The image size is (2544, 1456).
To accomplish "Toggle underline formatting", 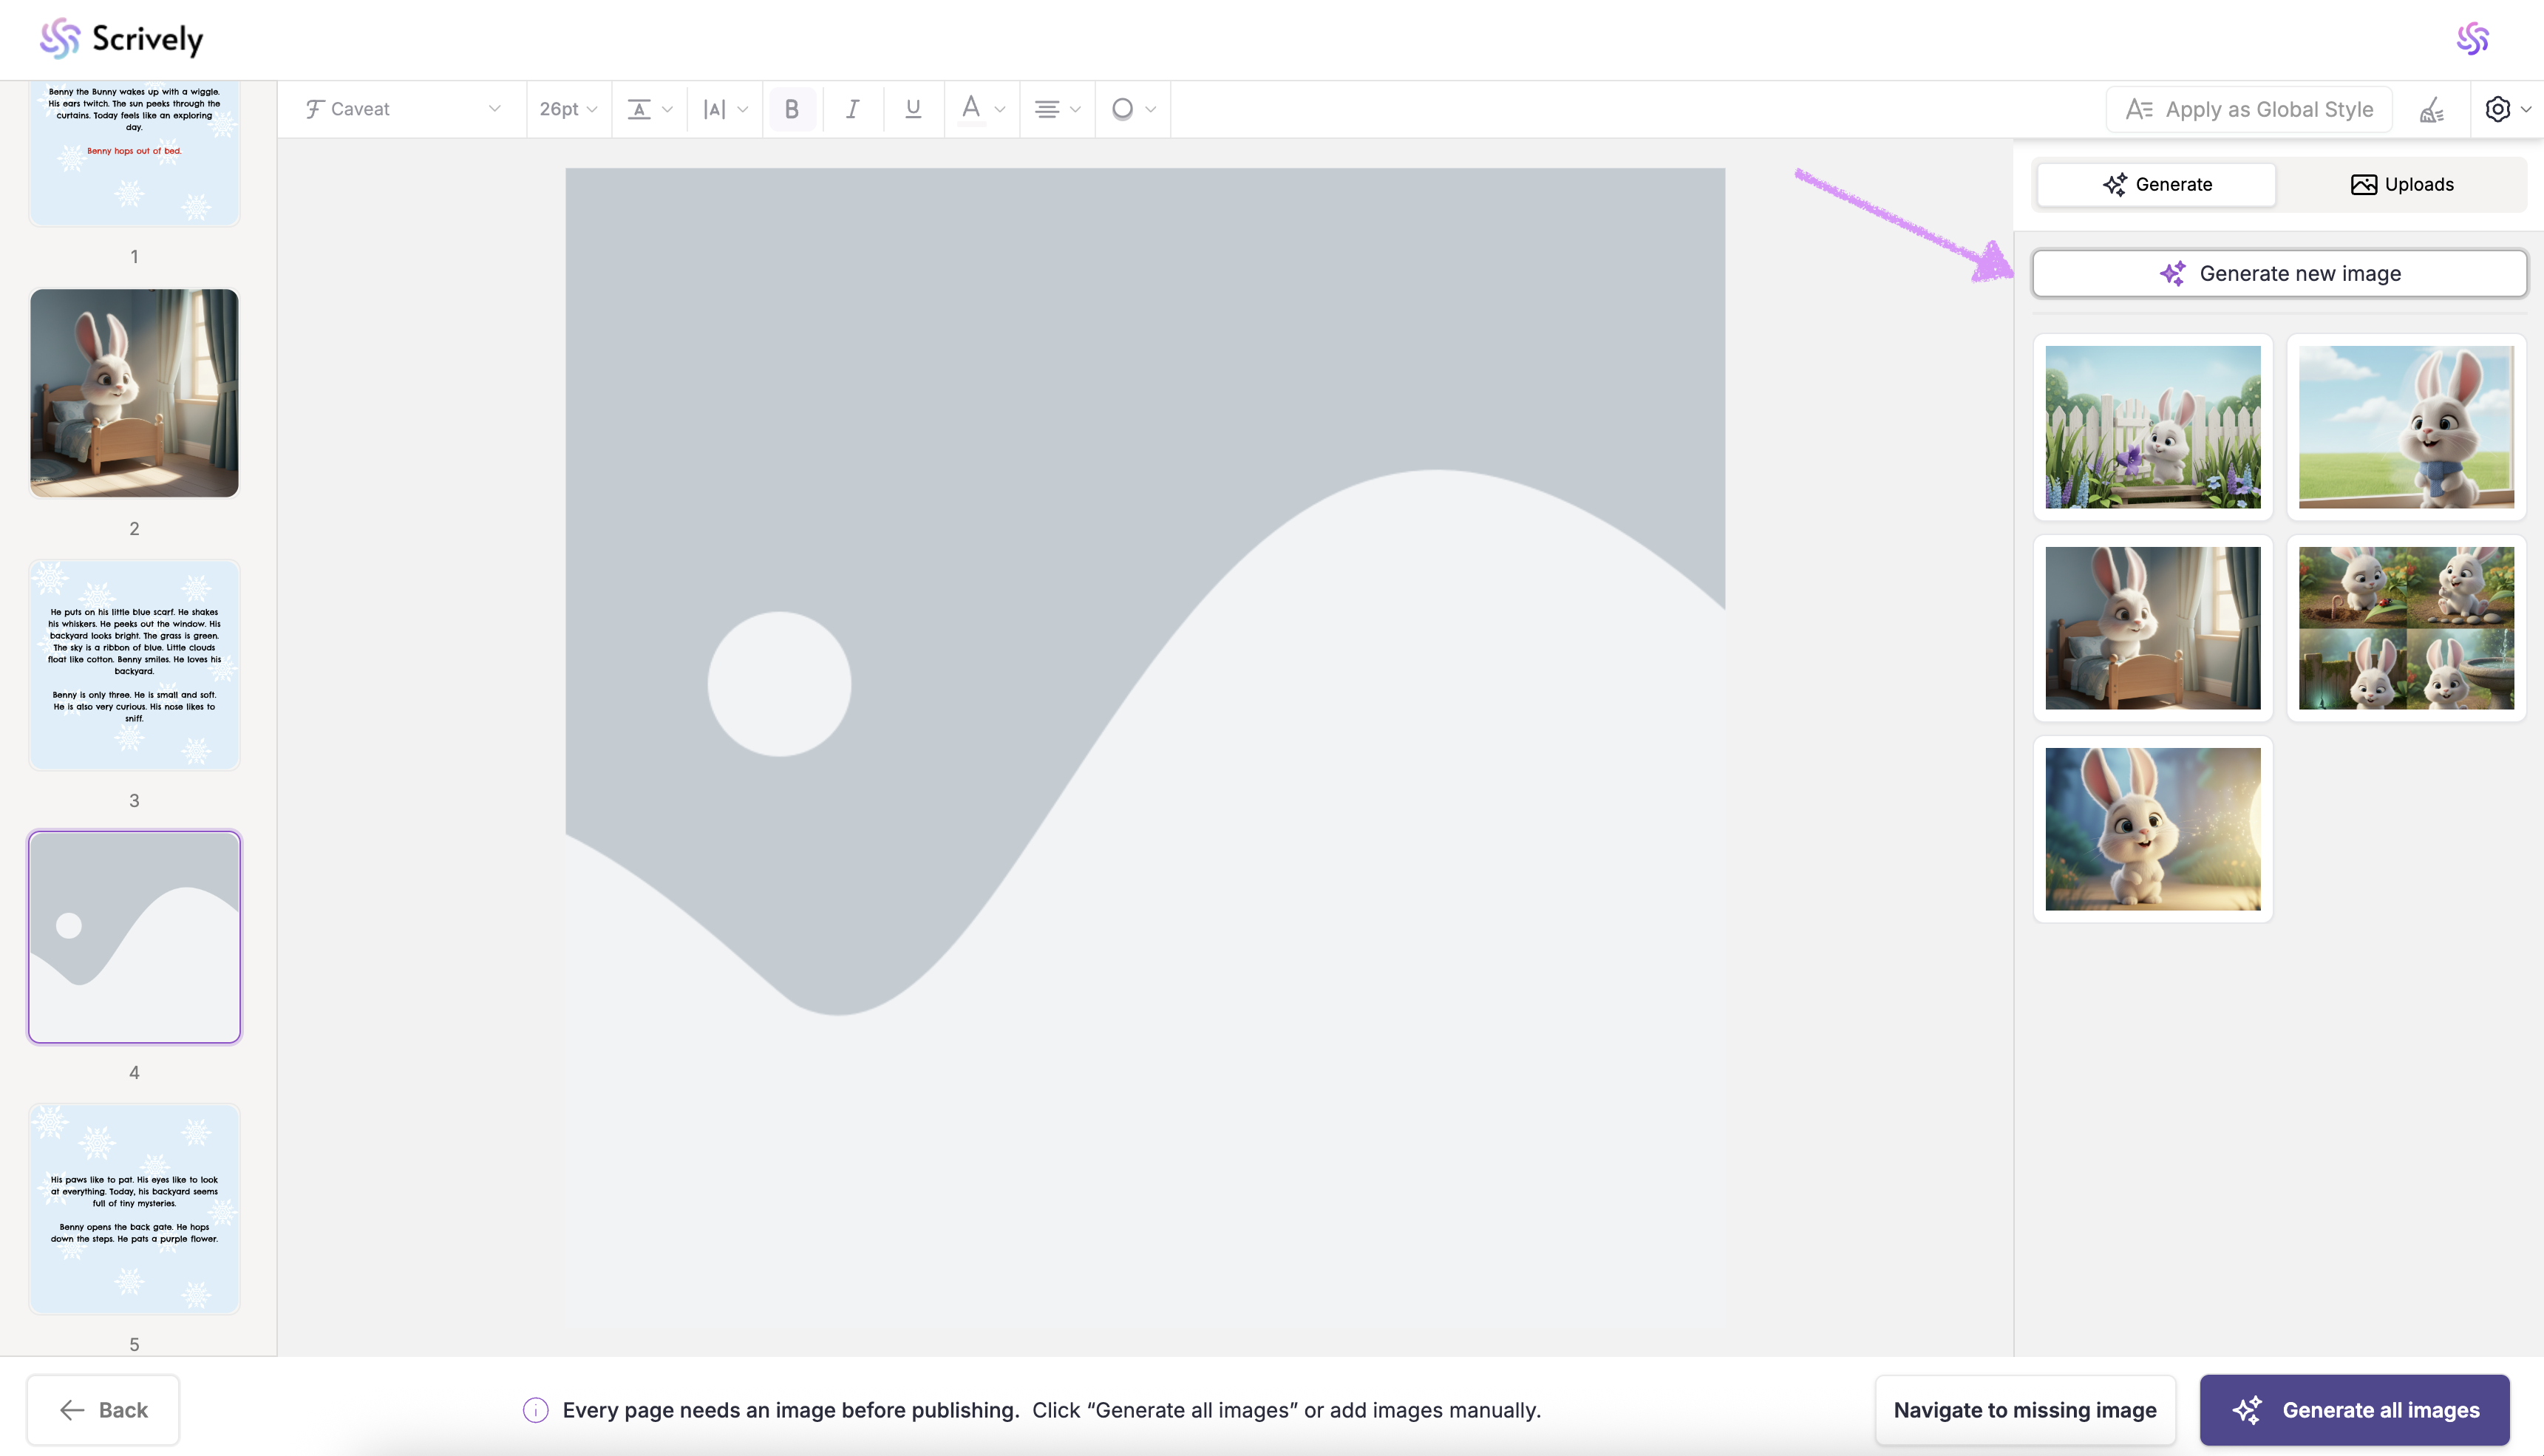I will coord(912,109).
